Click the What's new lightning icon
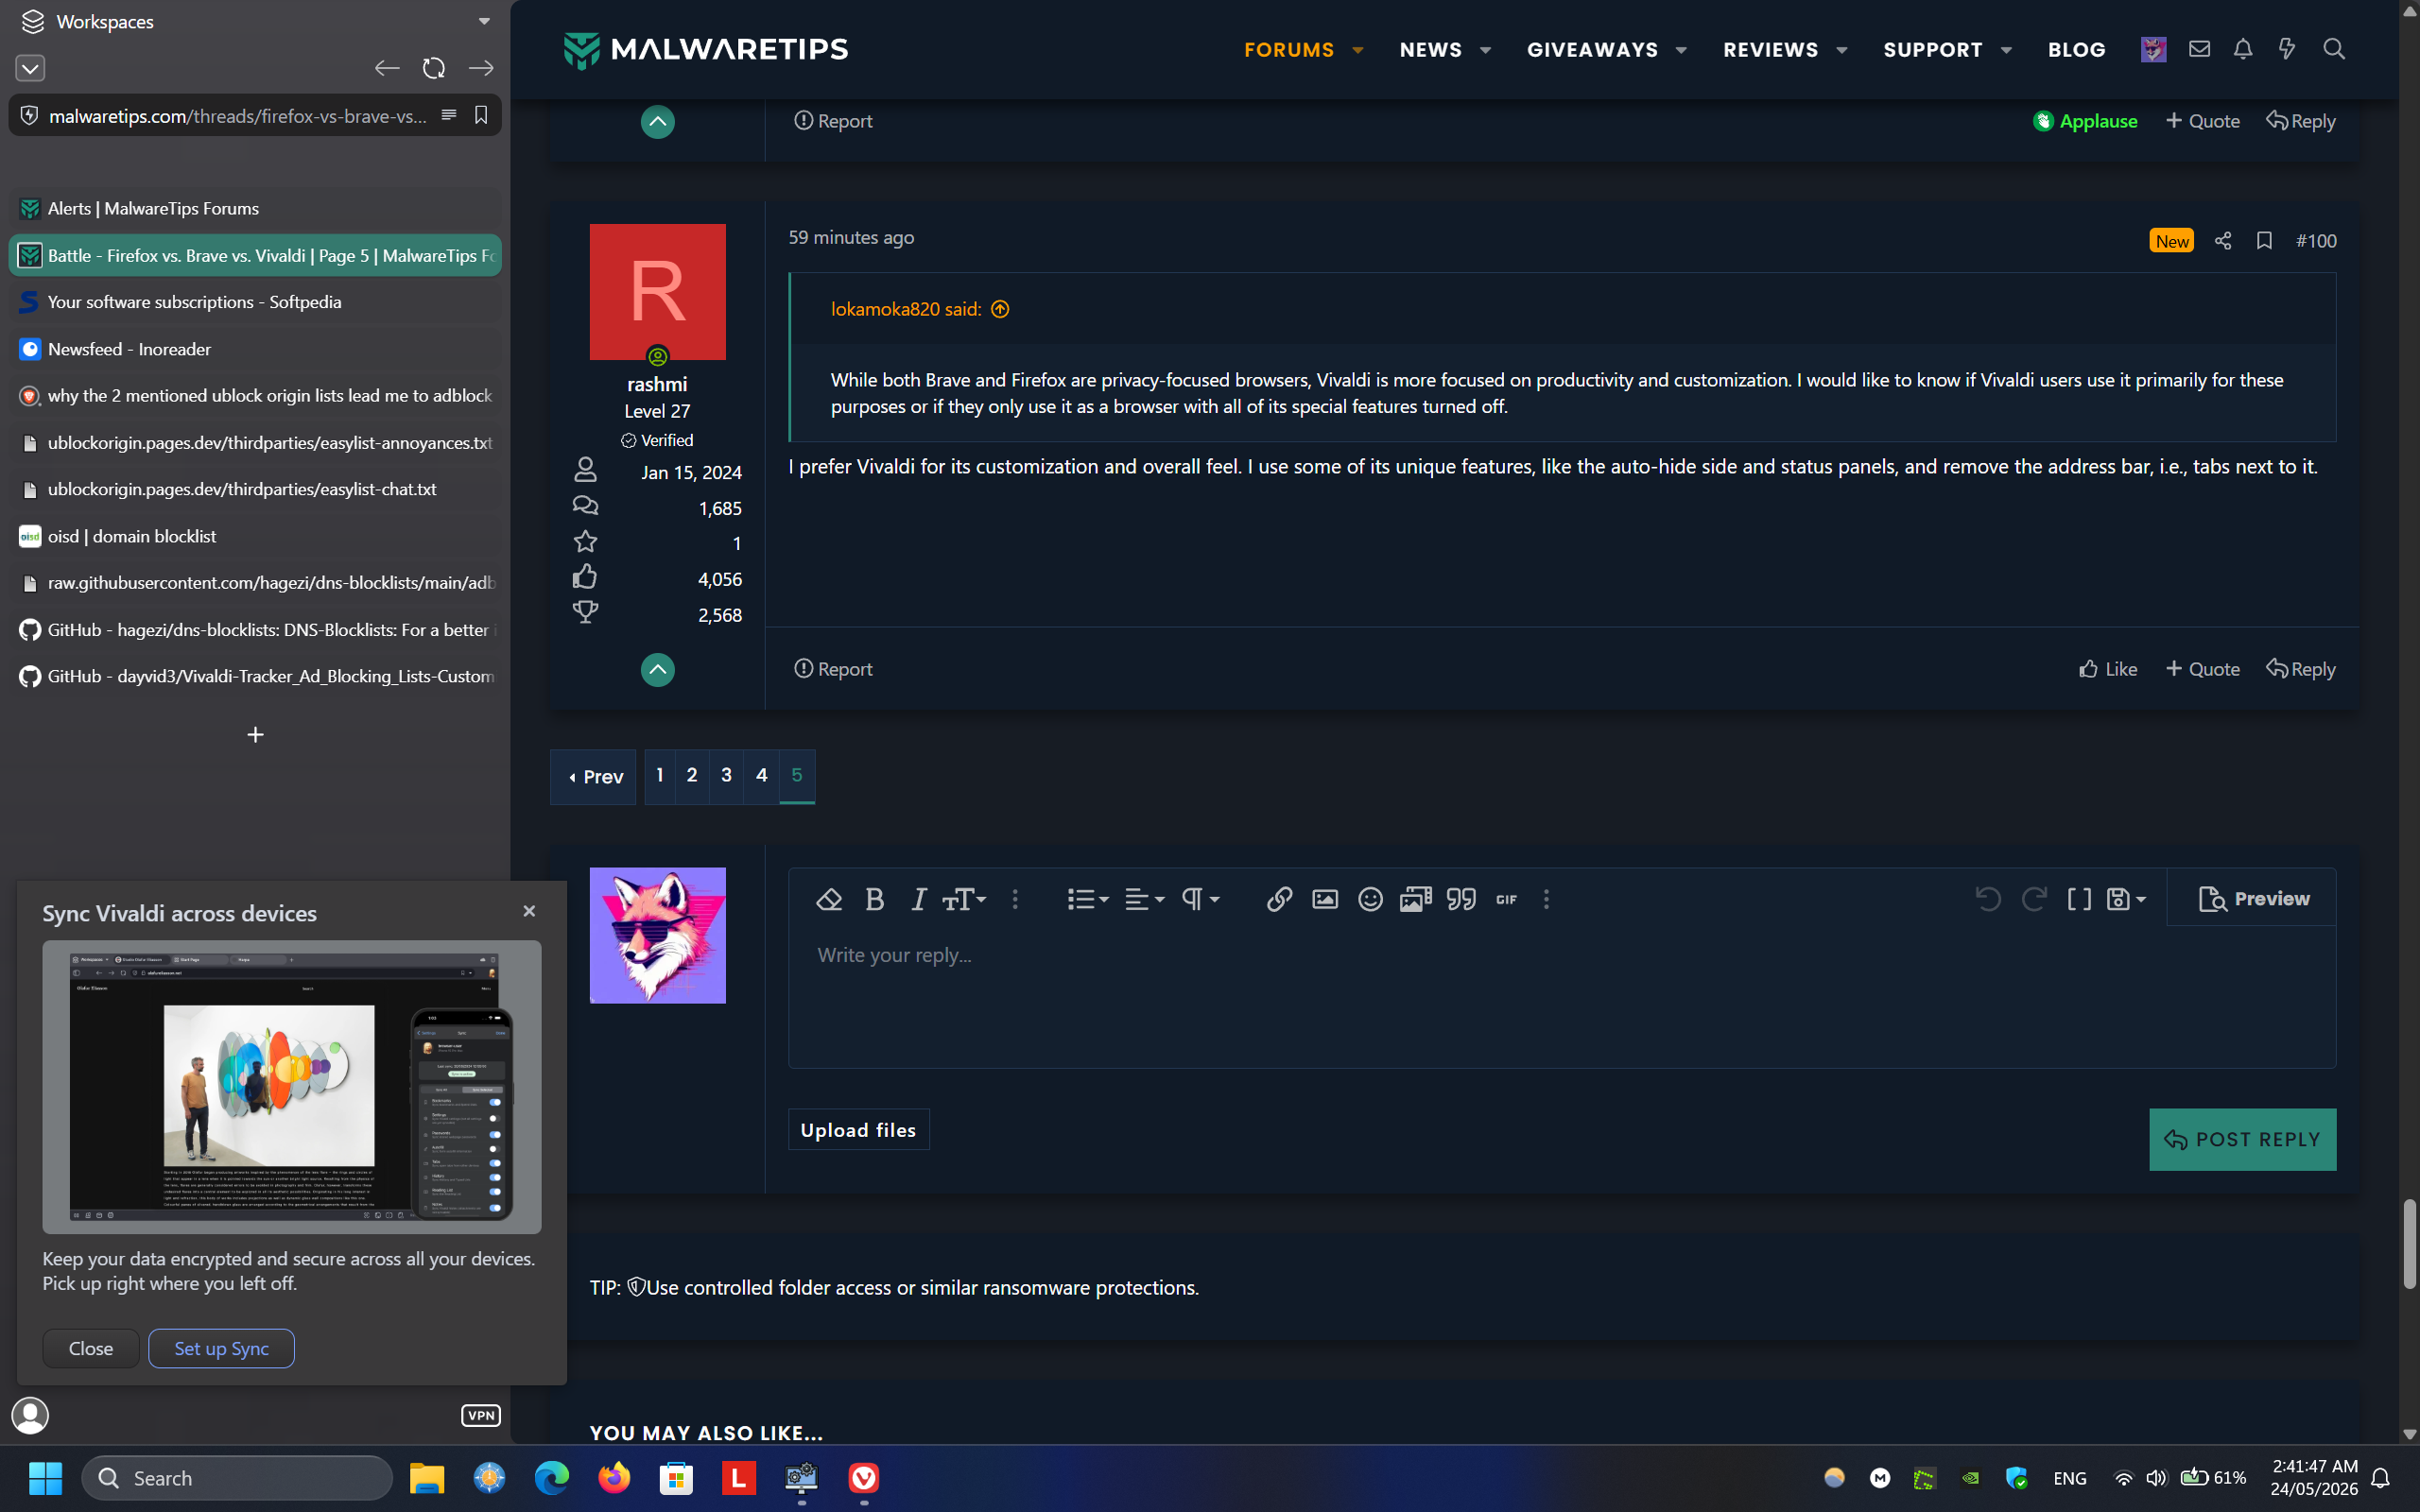Image resolution: width=2420 pixels, height=1512 pixels. [x=2287, y=49]
